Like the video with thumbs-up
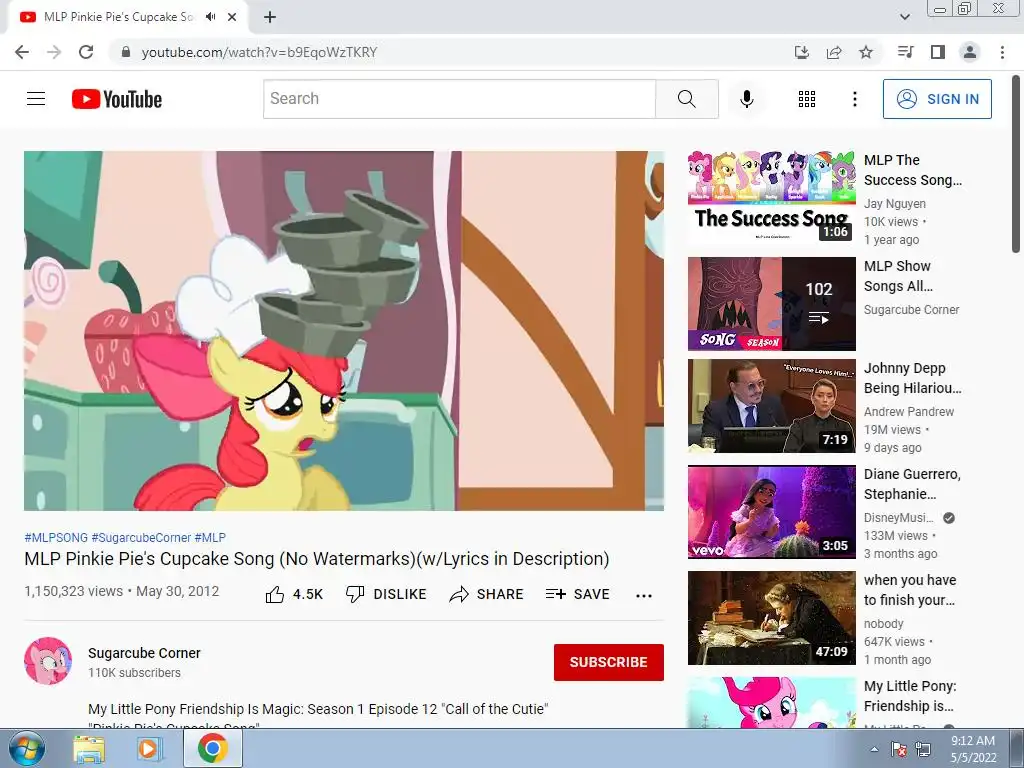1024x768 pixels. click(294, 594)
